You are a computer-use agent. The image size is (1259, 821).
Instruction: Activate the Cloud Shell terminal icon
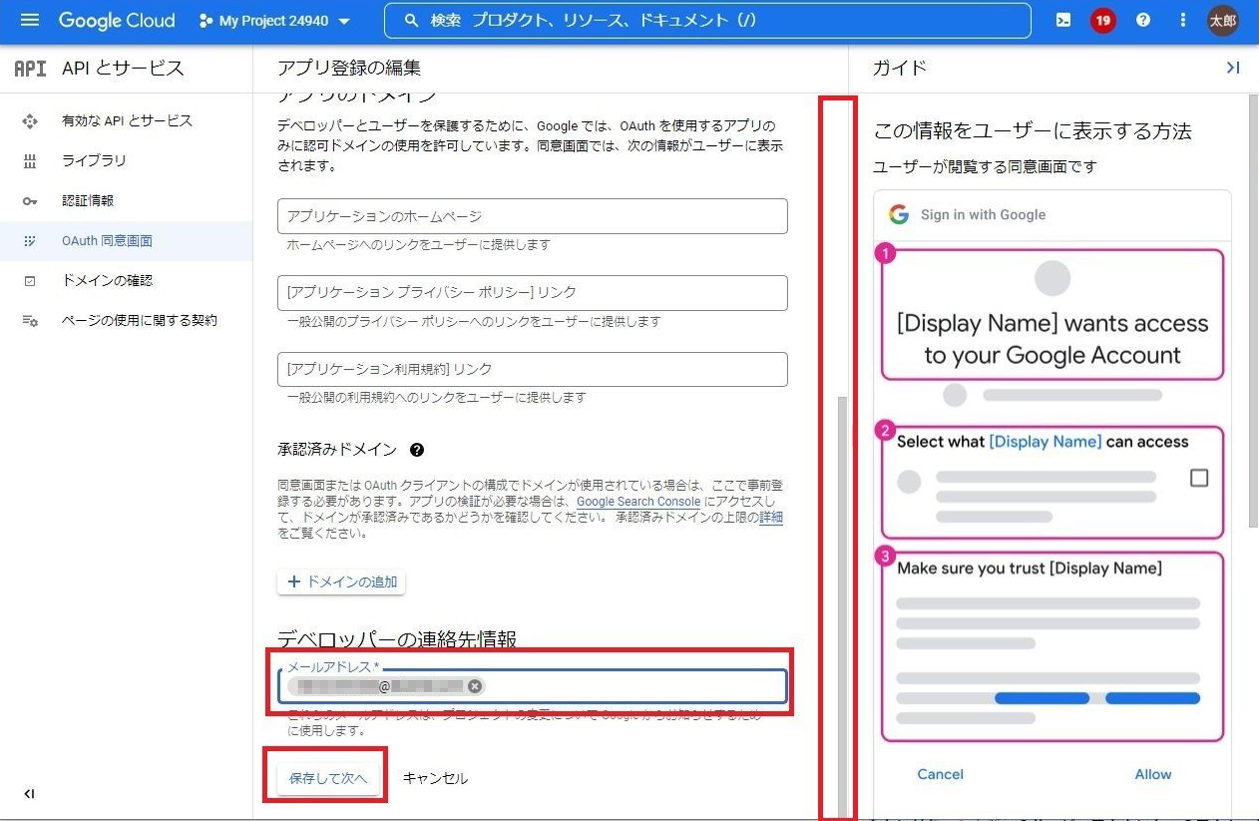(1064, 20)
